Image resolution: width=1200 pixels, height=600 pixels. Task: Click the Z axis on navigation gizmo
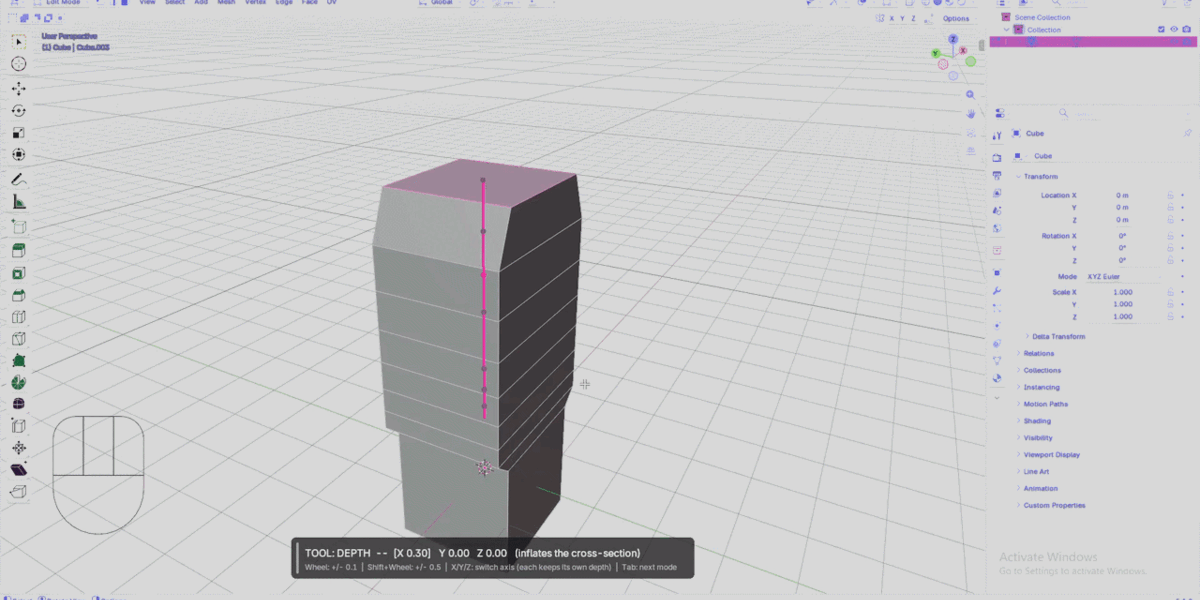pyautogui.click(x=953, y=39)
